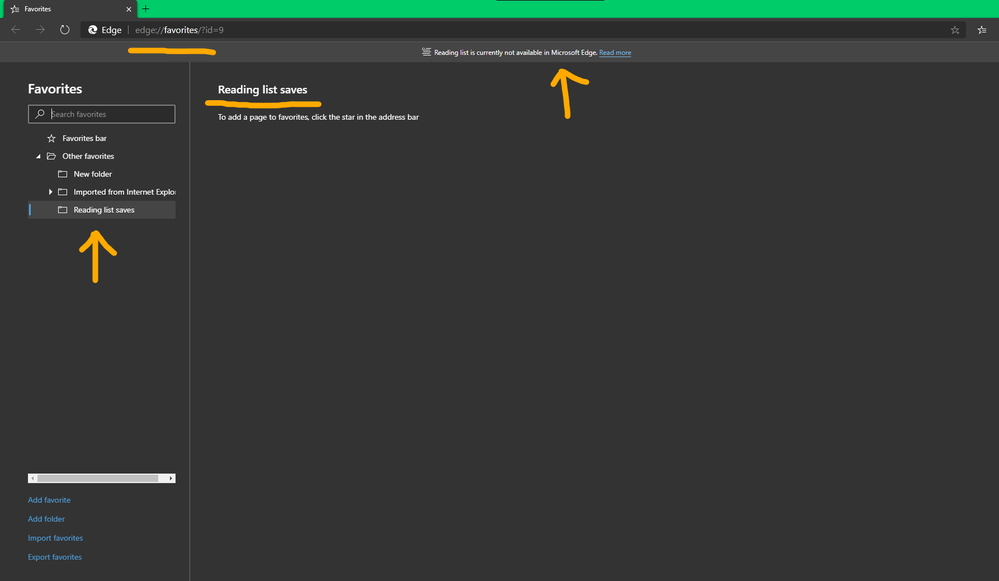Go forward with the forward arrow
Screen dimensions: 999x581
tap(40, 30)
